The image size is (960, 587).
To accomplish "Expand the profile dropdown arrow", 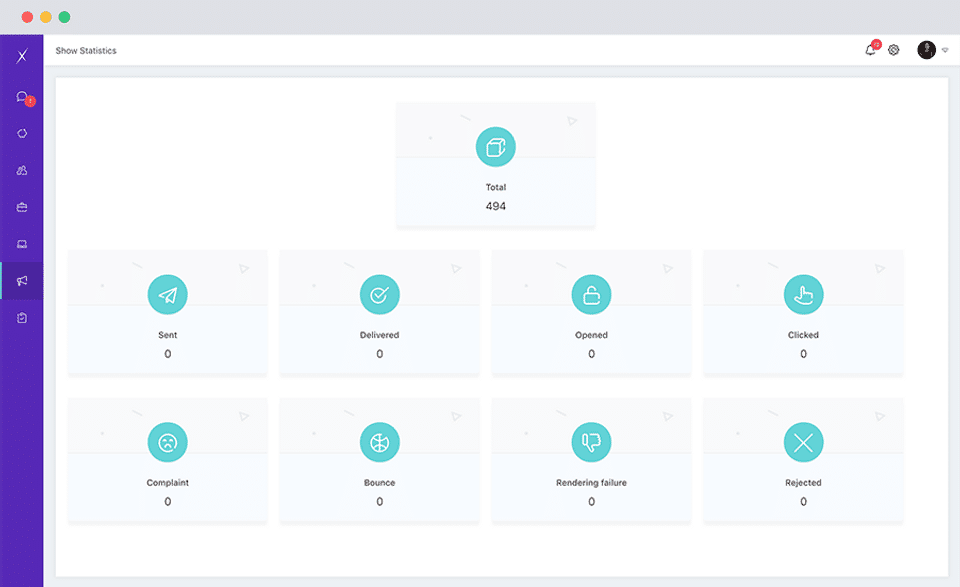I will pos(945,51).
